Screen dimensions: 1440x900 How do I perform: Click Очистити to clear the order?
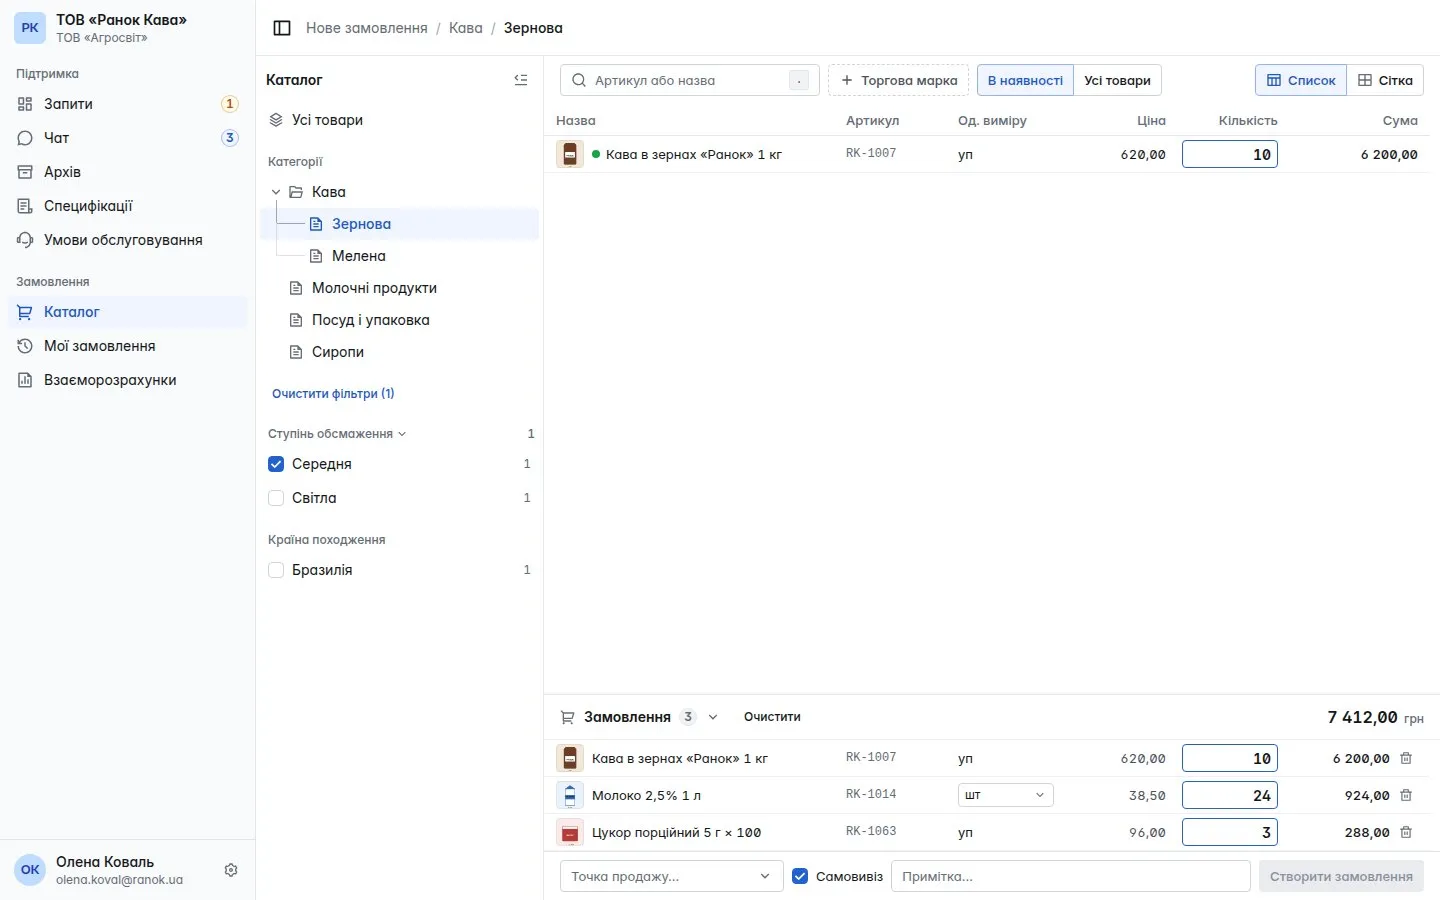click(x=772, y=717)
